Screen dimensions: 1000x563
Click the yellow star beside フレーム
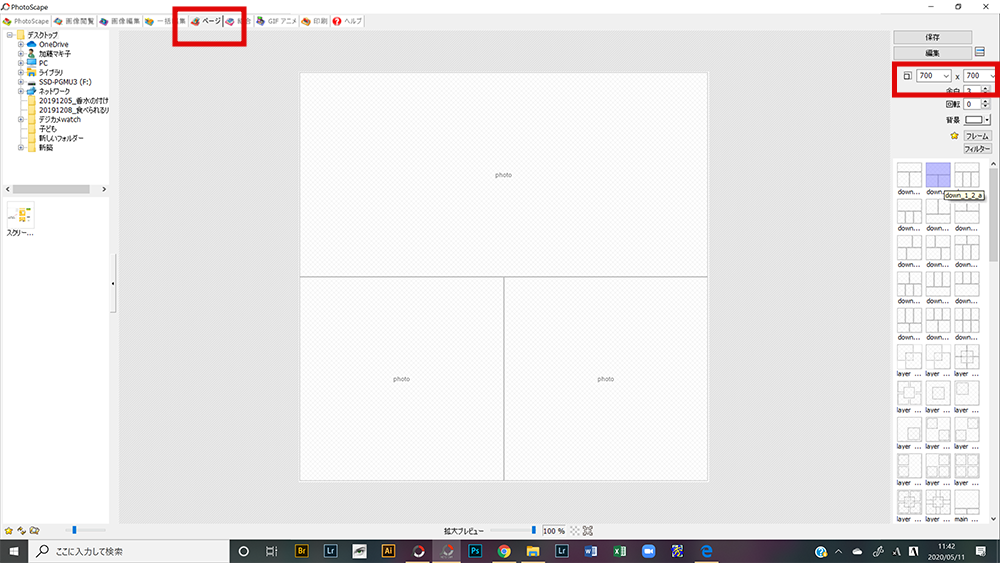click(x=954, y=136)
